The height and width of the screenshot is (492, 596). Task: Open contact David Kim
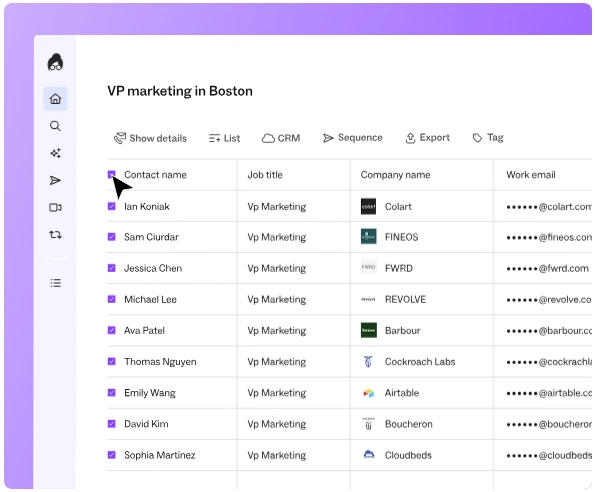[146, 424]
